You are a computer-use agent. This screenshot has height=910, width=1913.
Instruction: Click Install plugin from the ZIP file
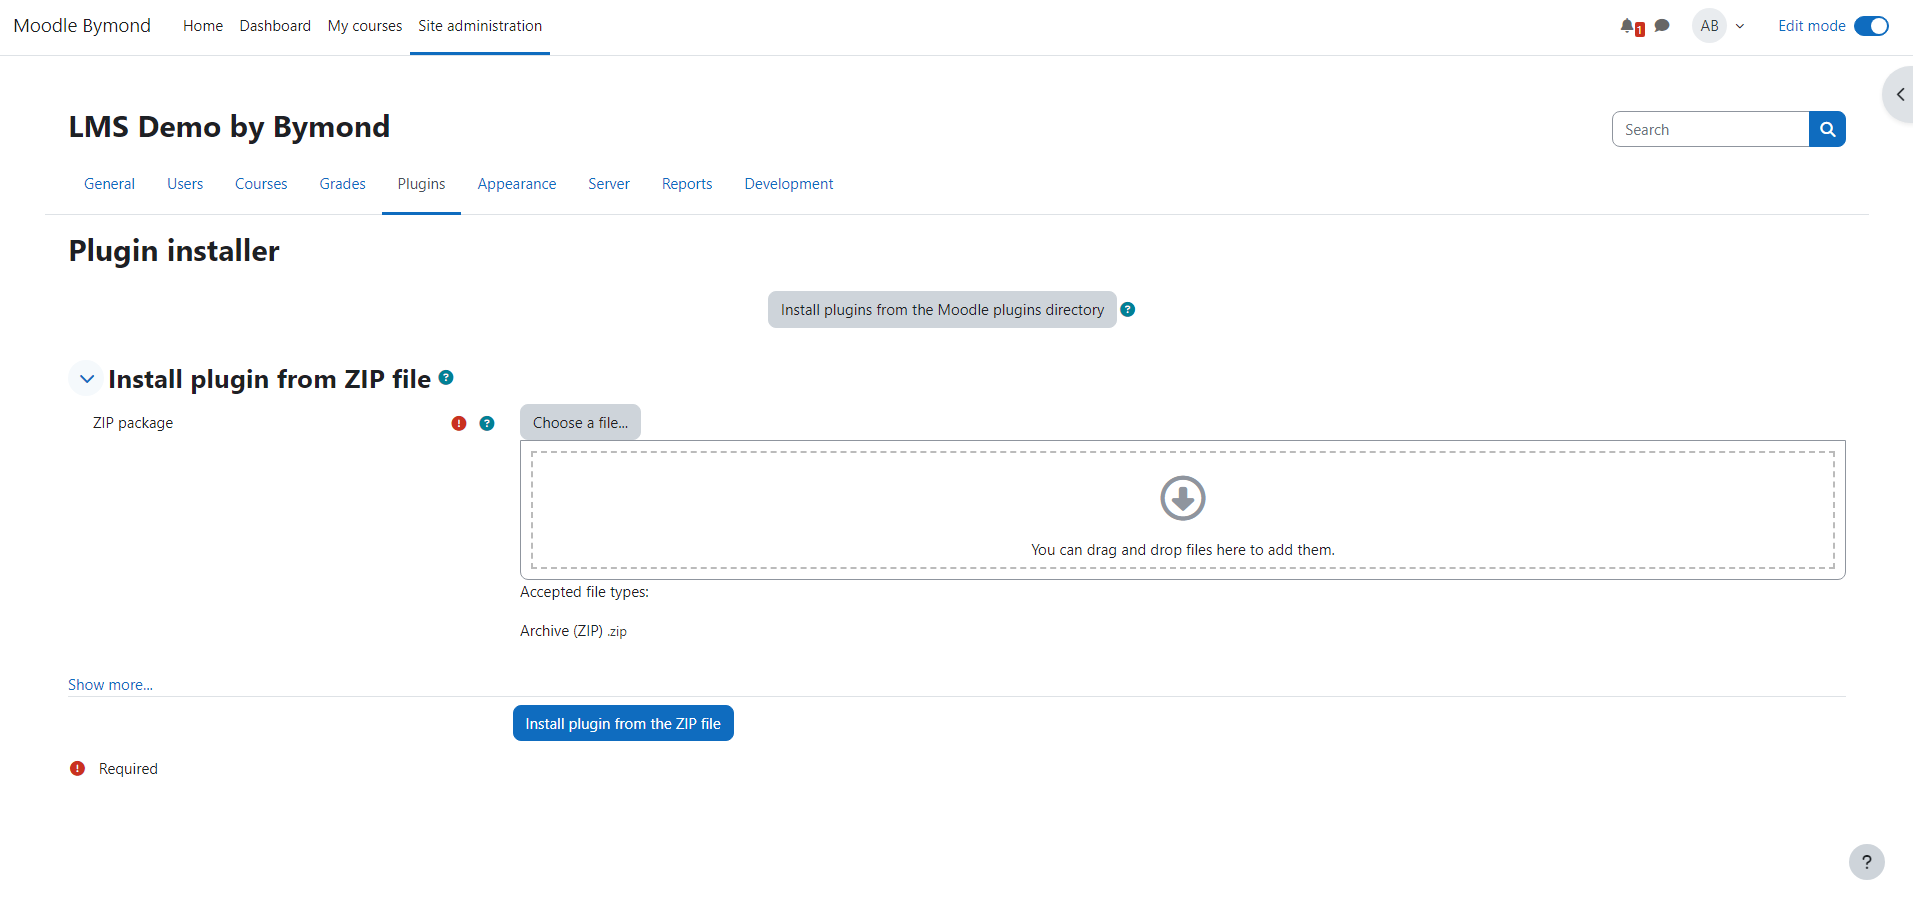pos(623,723)
